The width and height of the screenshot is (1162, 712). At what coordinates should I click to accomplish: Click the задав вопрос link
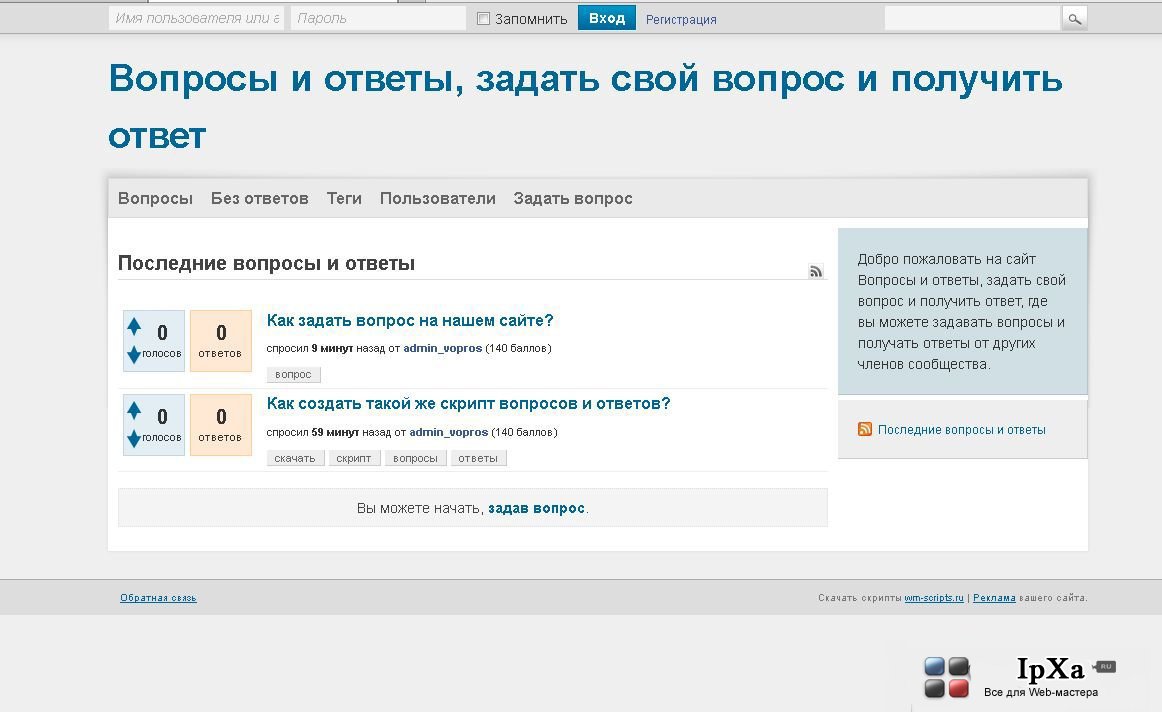537,508
